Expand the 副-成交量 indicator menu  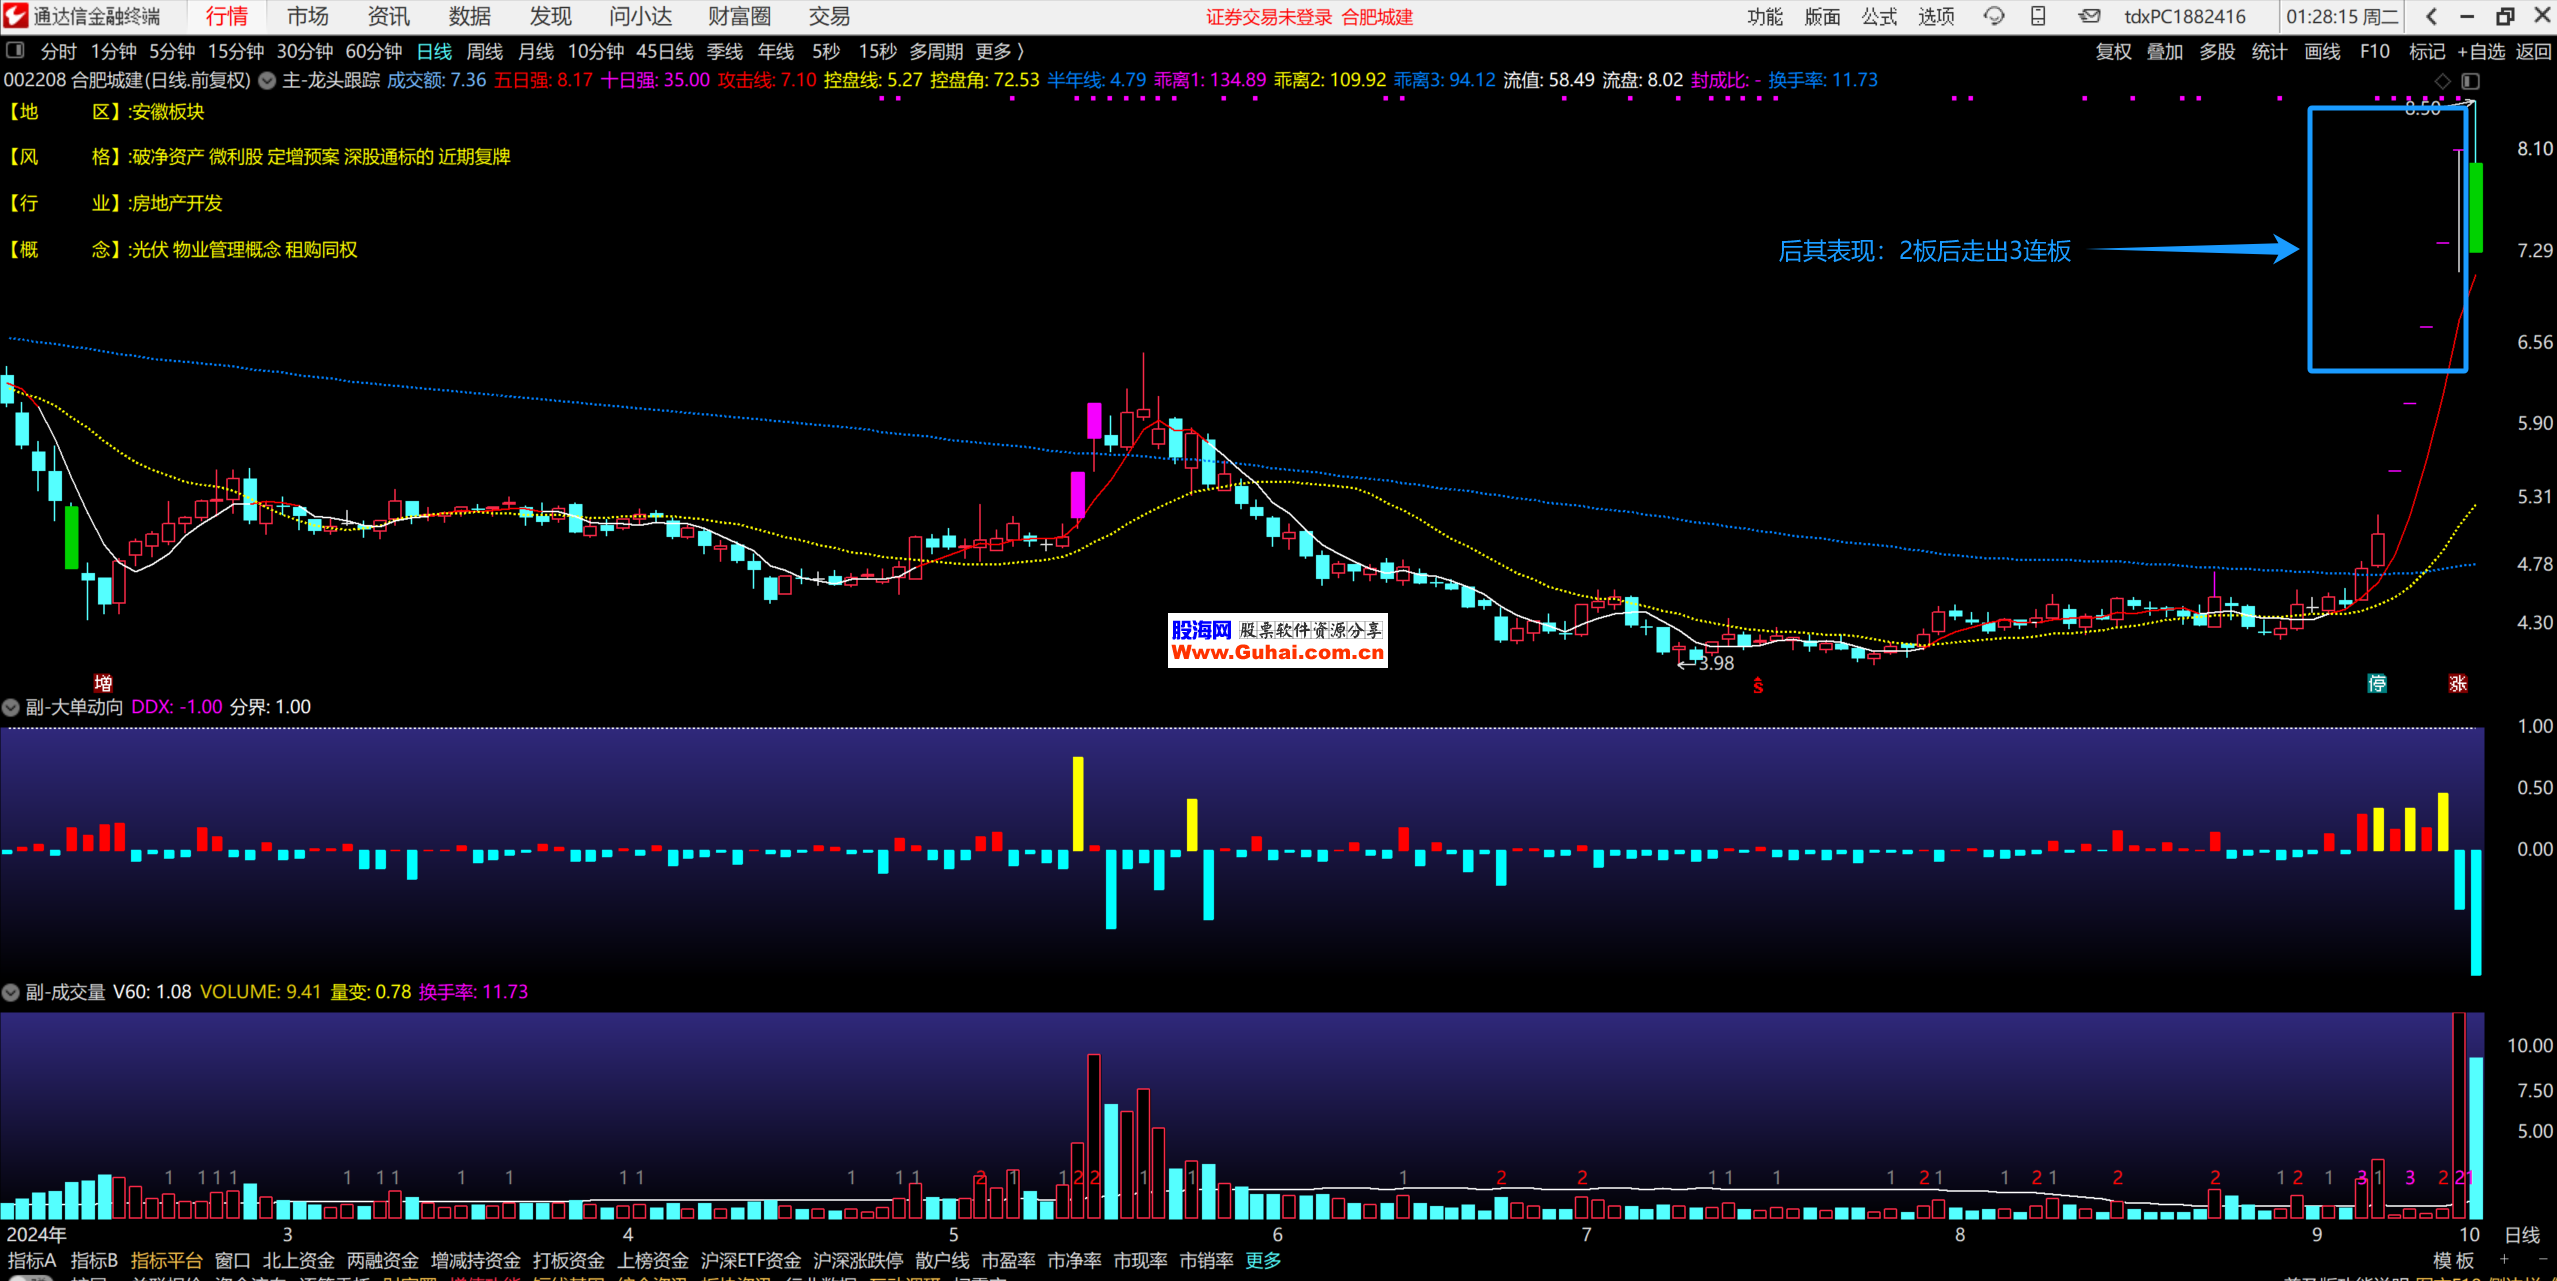11,992
